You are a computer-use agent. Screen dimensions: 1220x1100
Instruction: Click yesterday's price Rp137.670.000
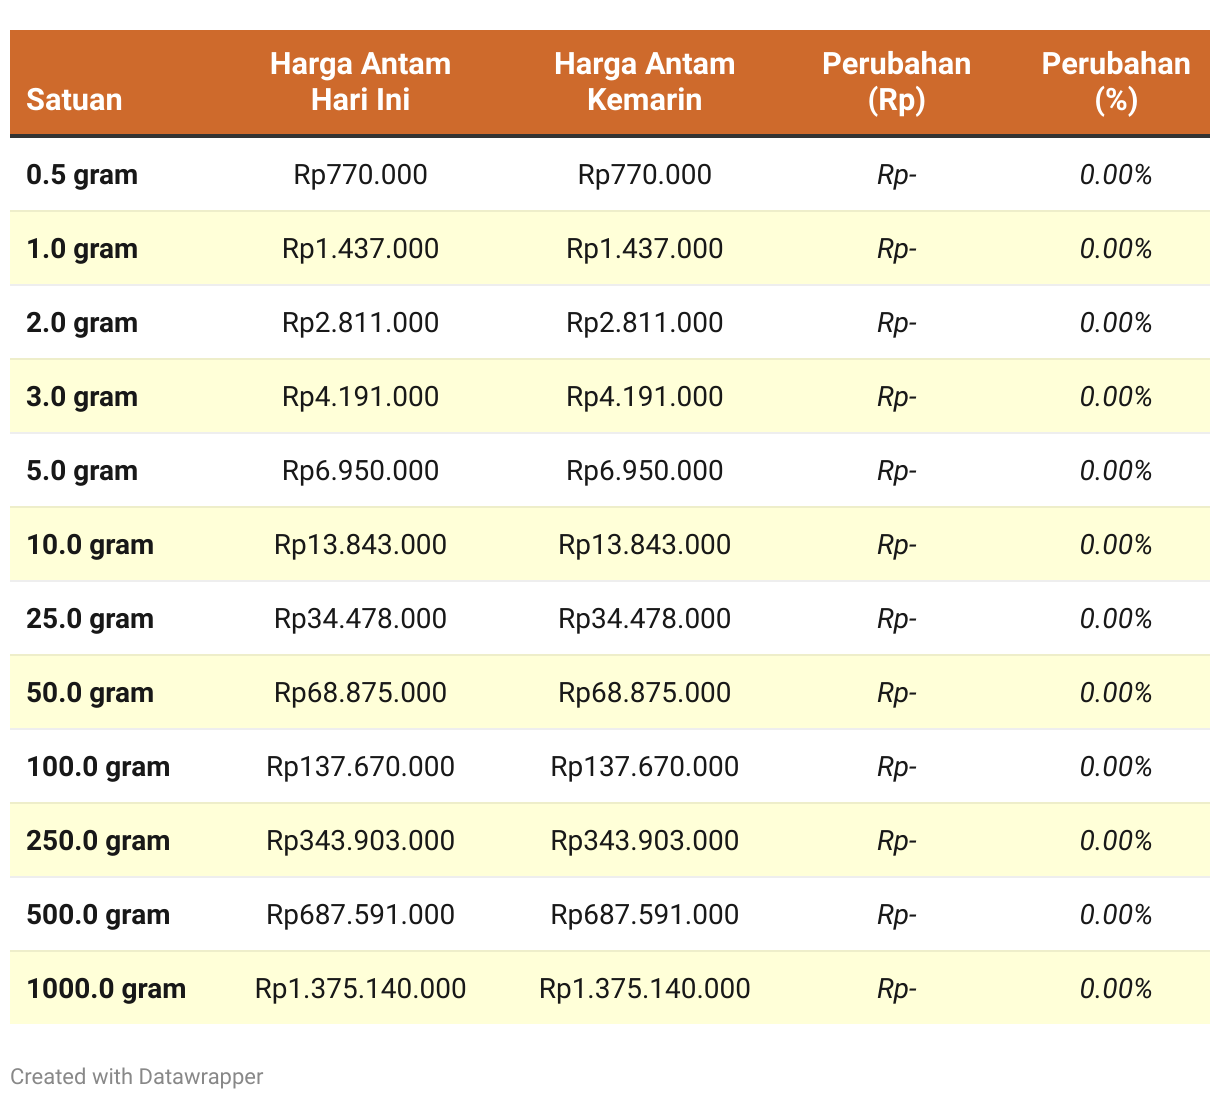tap(644, 767)
